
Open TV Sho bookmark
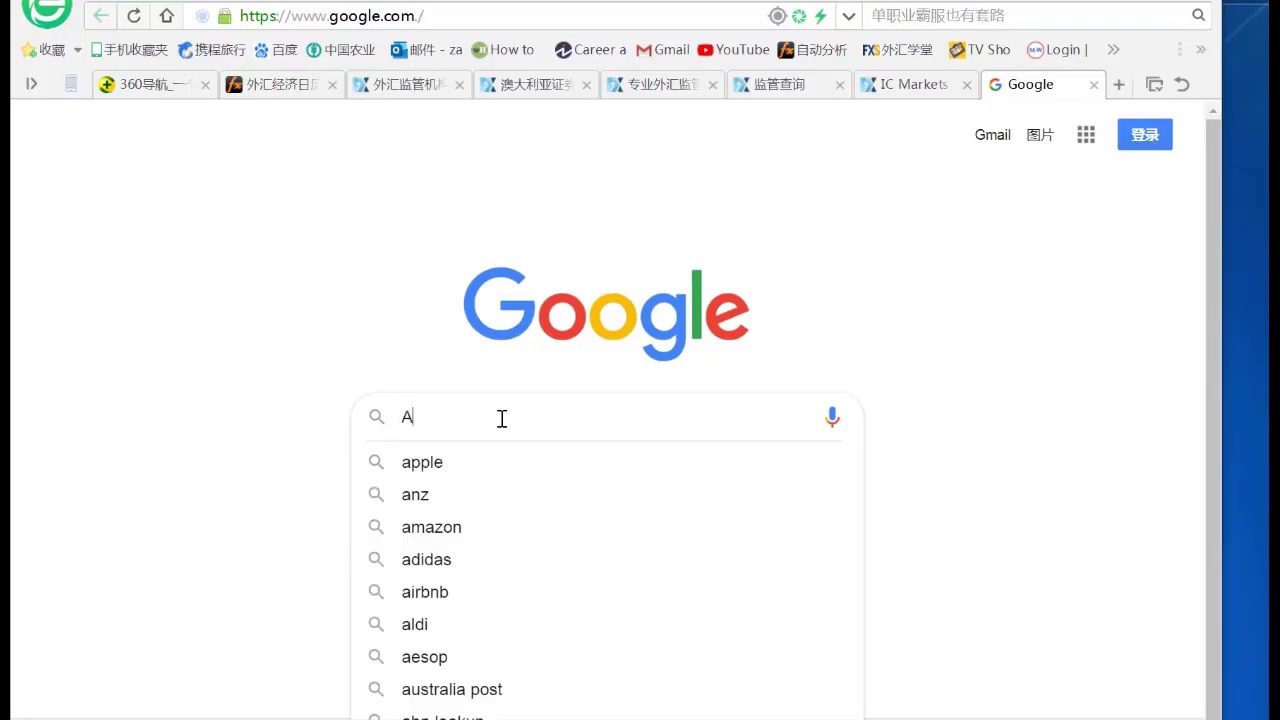(980, 50)
